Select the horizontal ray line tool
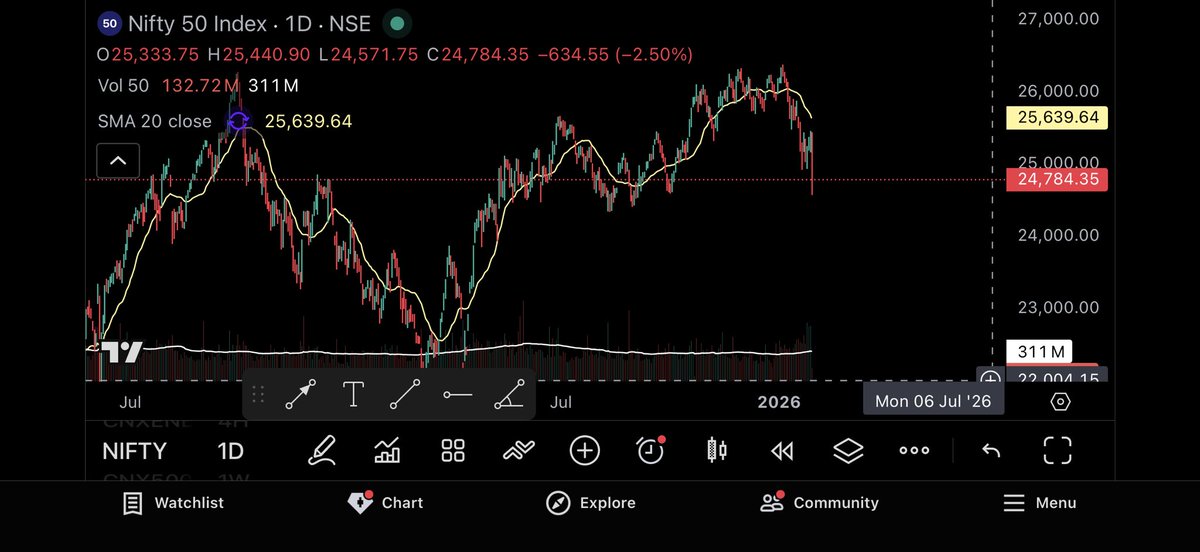 click(x=457, y=395)
